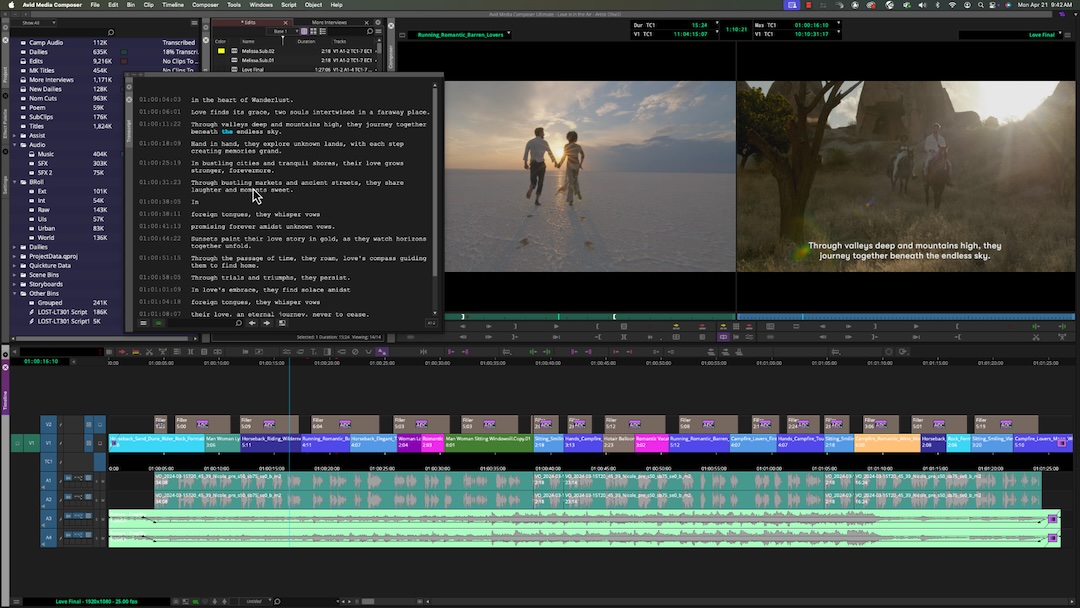Select the red Overwrite arrow icon
The height and width of the screenshot is (608, 1080).
pyautogui.click(x=701, y=326)
